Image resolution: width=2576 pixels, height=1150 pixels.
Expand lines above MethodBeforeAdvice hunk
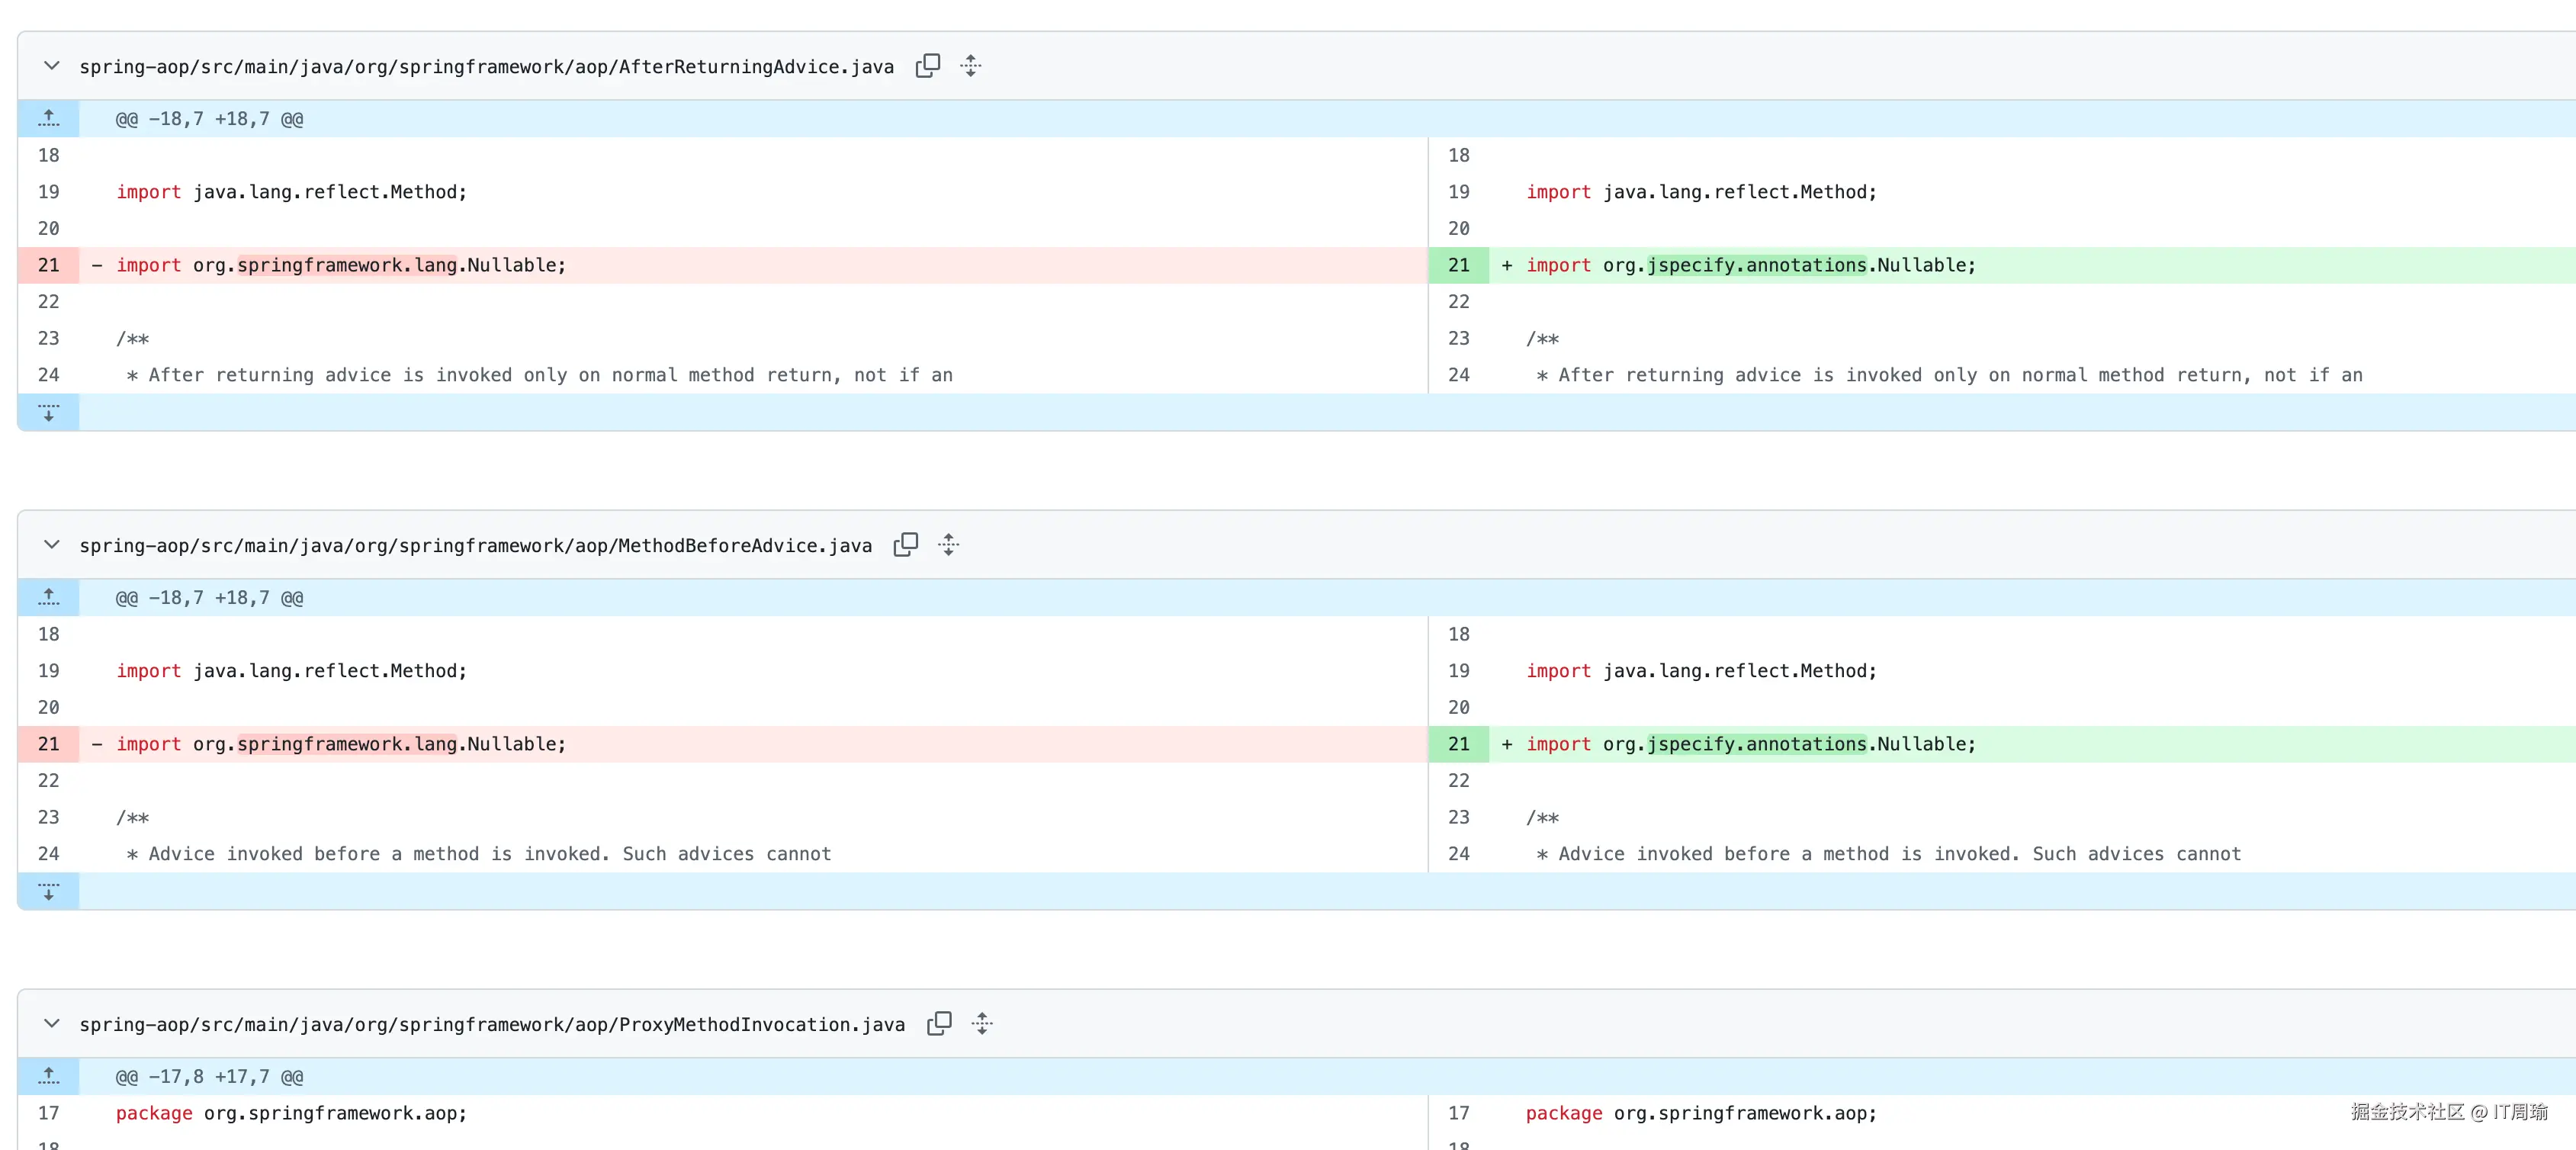click(48, 598)
